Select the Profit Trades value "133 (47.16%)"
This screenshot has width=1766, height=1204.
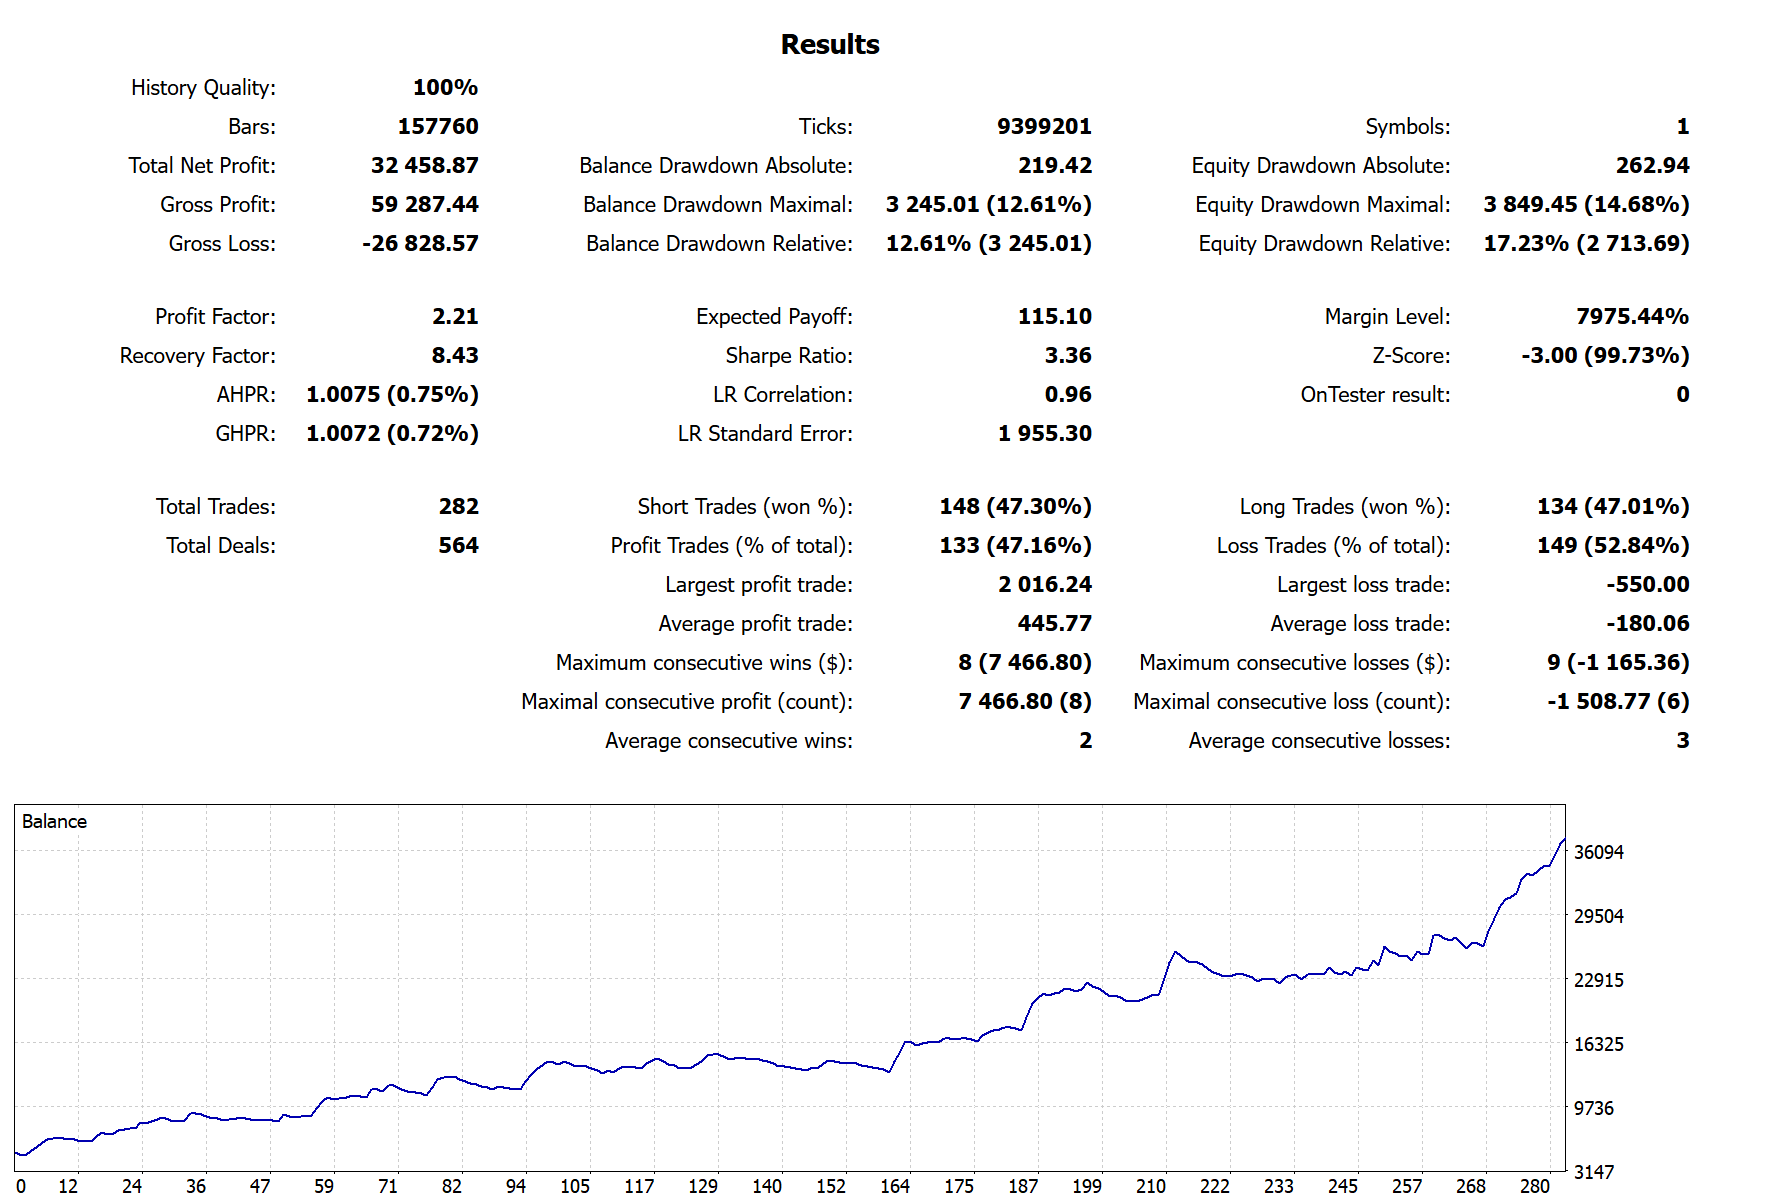tap(1016, 546)
